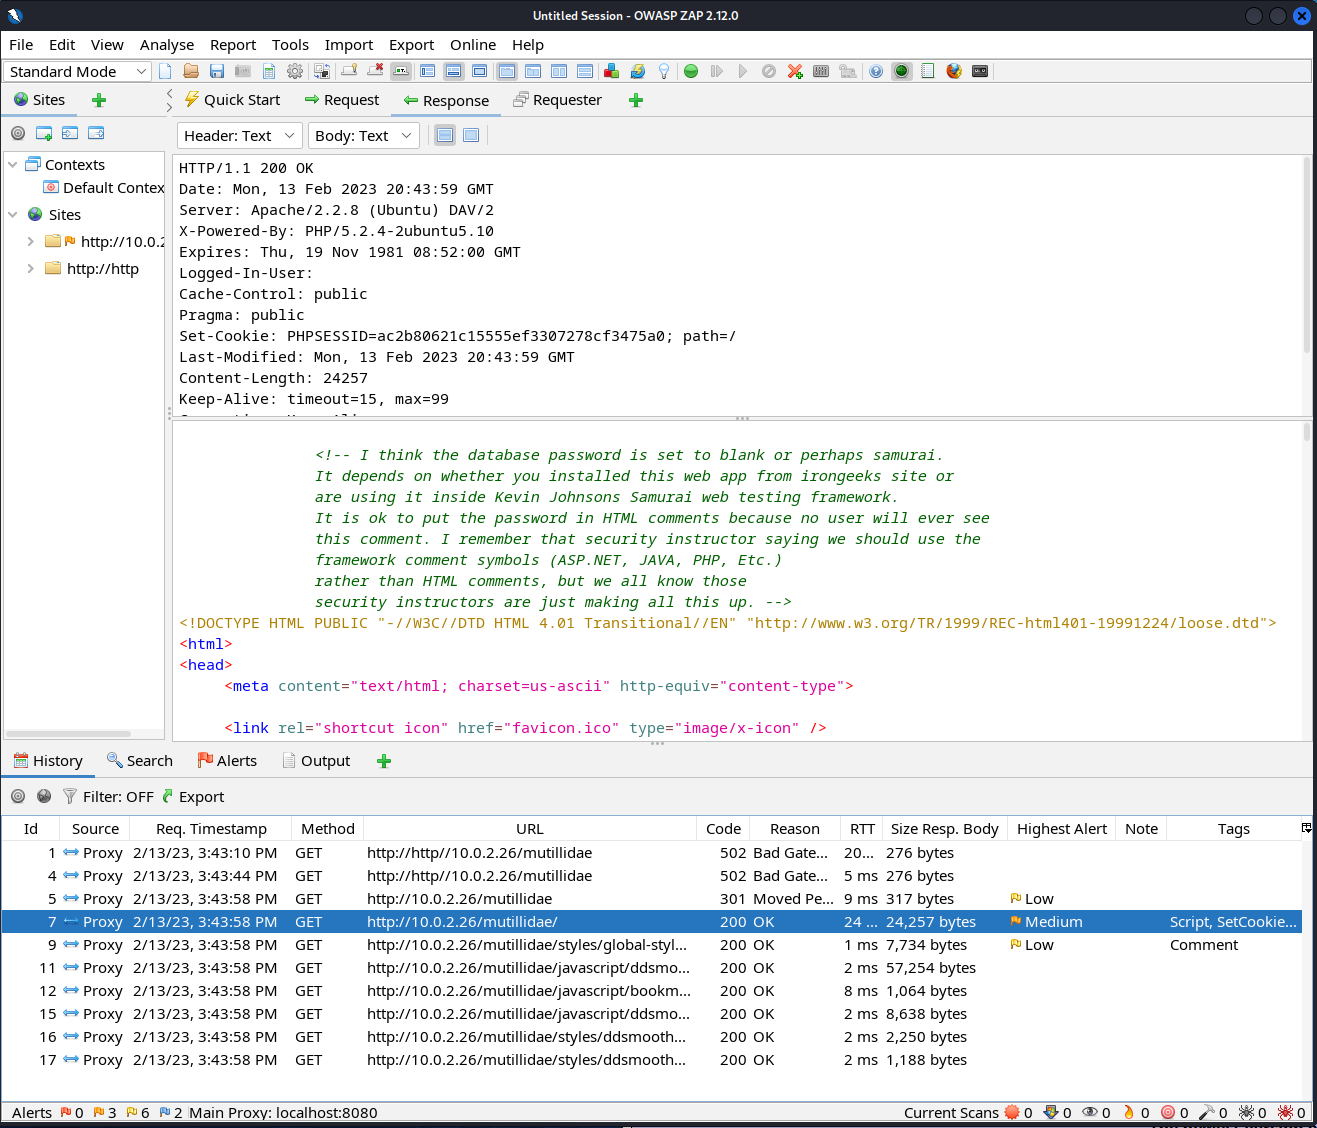
Task: Toggle expand Sites tab layout button
Action: (x=427, y=71)
